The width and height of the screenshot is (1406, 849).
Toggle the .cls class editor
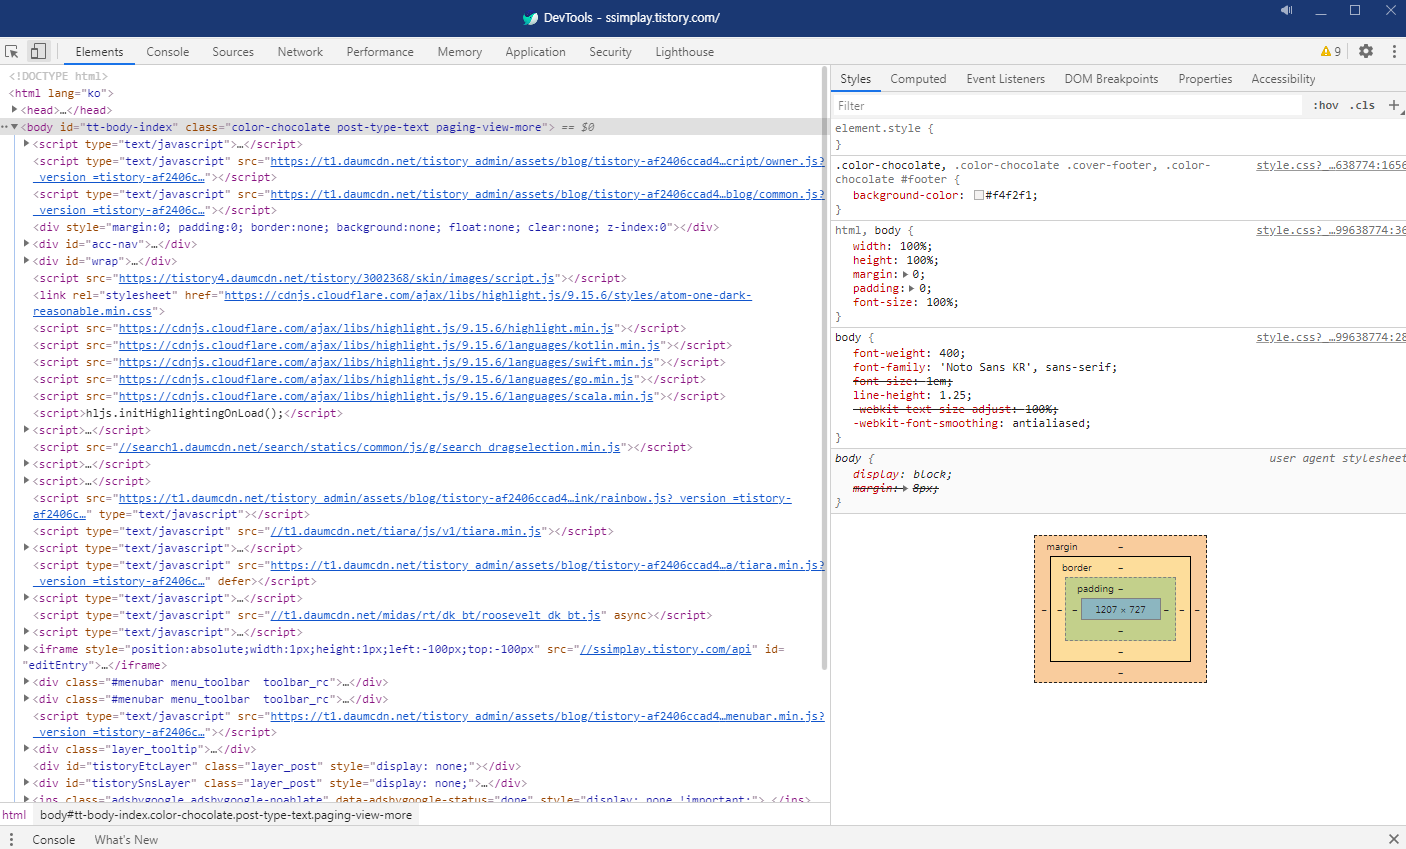tap(1362, 105)
